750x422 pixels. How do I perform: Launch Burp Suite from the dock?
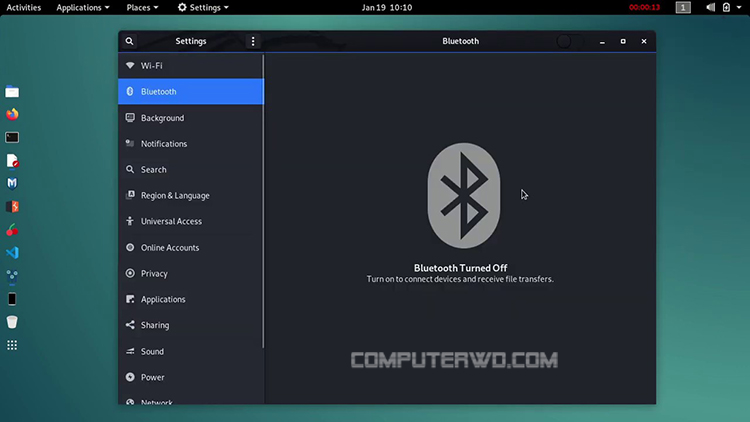tap(12, 207)
